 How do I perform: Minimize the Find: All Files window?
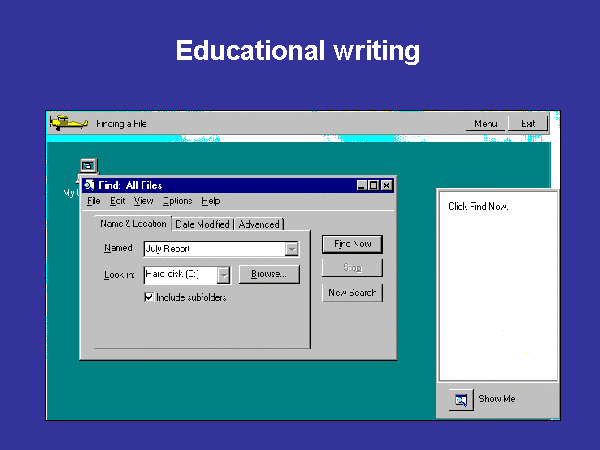(x=362, y=185)
